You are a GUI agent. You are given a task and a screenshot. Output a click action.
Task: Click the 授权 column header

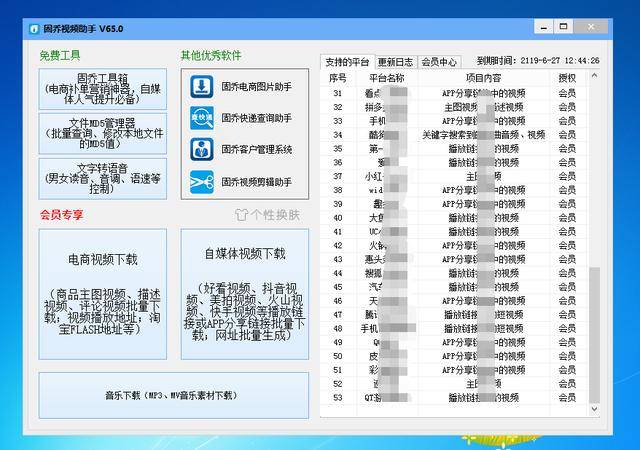pyautogui.click(x=567, y=77)
